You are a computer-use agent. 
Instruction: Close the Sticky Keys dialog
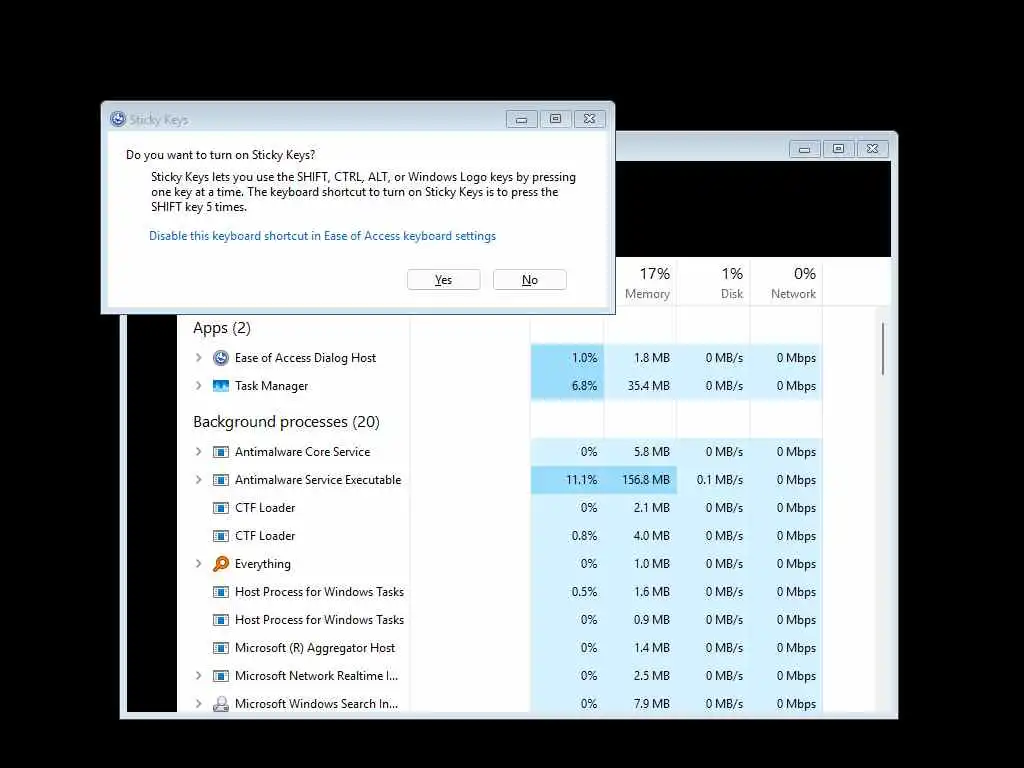590,119
